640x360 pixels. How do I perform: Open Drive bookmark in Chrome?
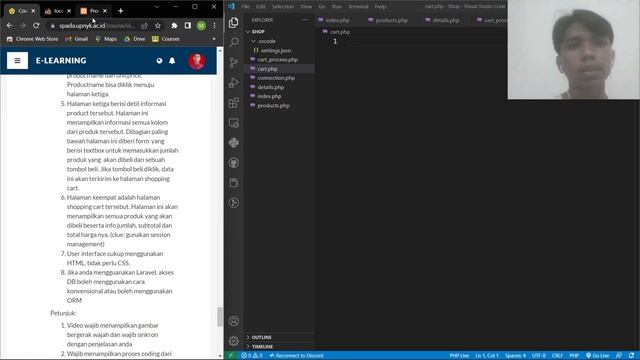[135, 39]
